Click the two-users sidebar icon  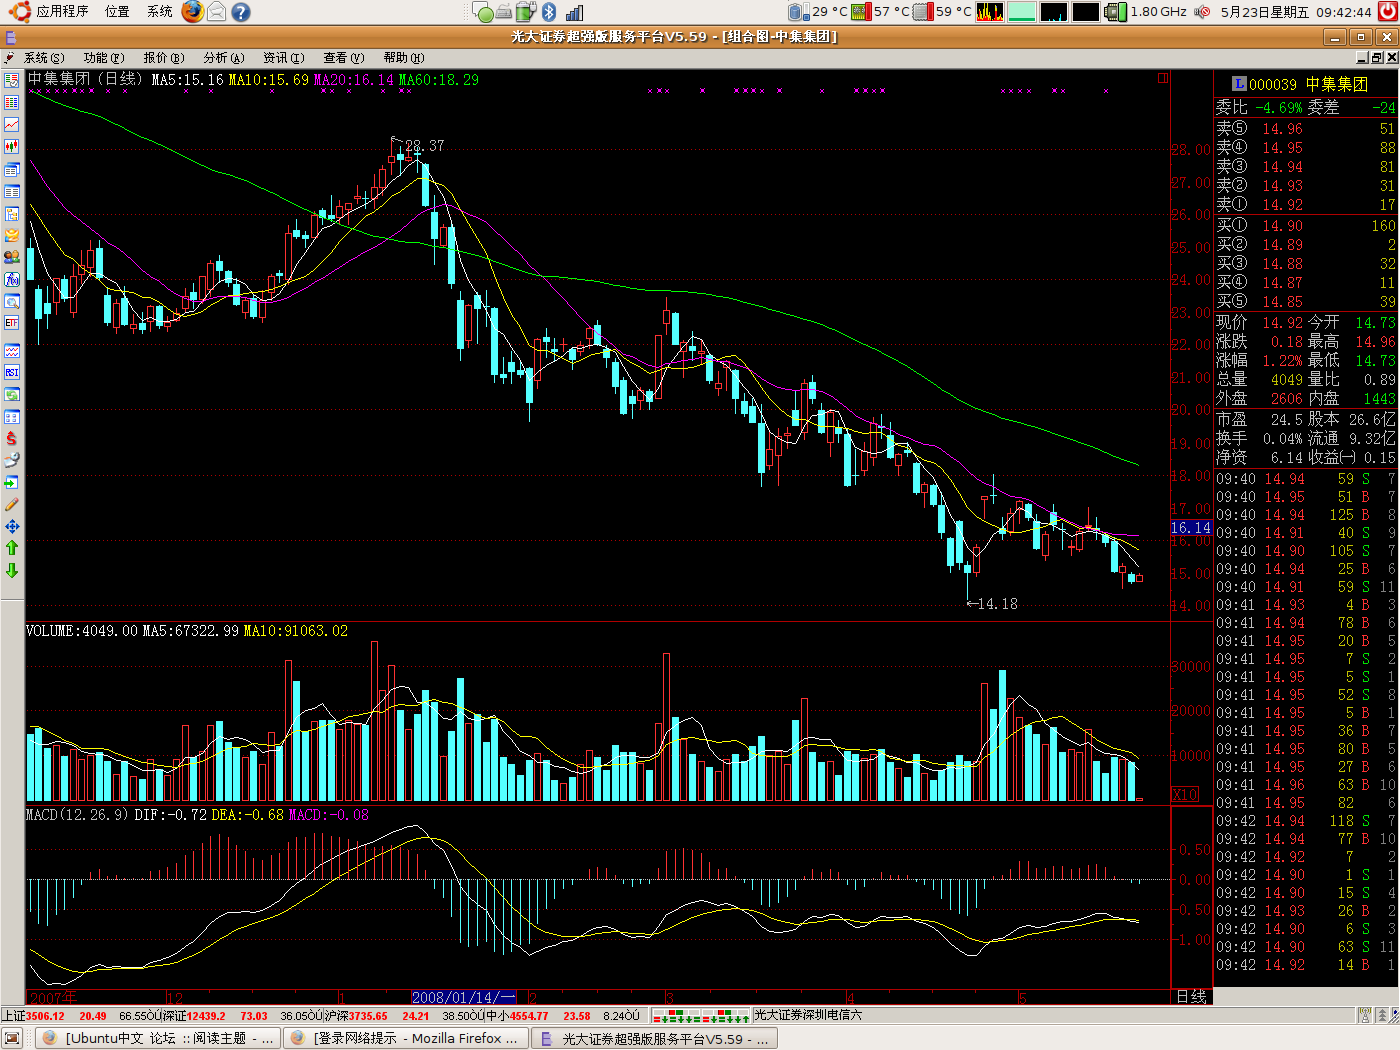(12, 257)
